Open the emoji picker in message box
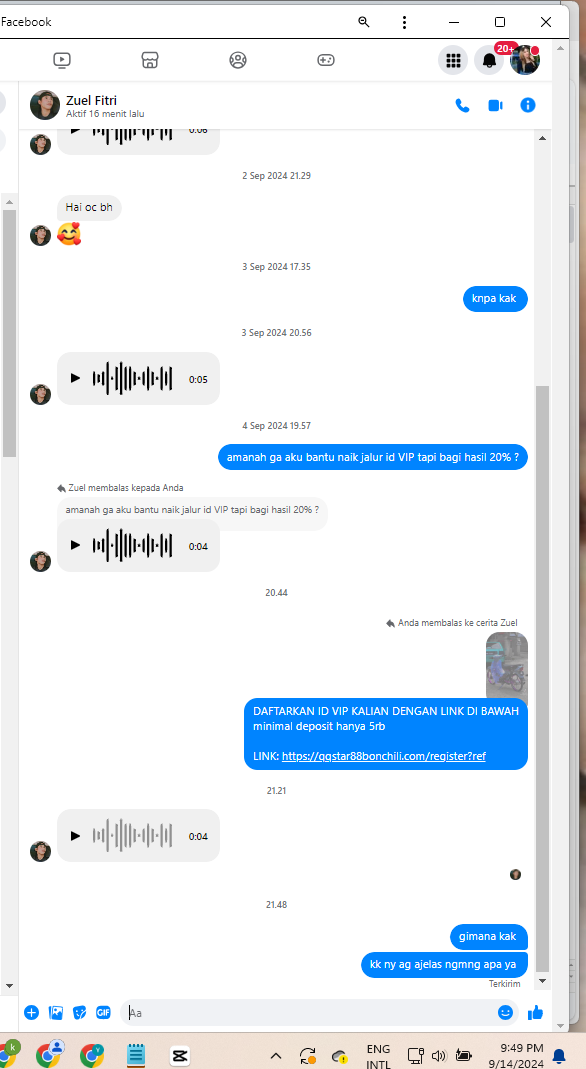 click(505, 1012)
